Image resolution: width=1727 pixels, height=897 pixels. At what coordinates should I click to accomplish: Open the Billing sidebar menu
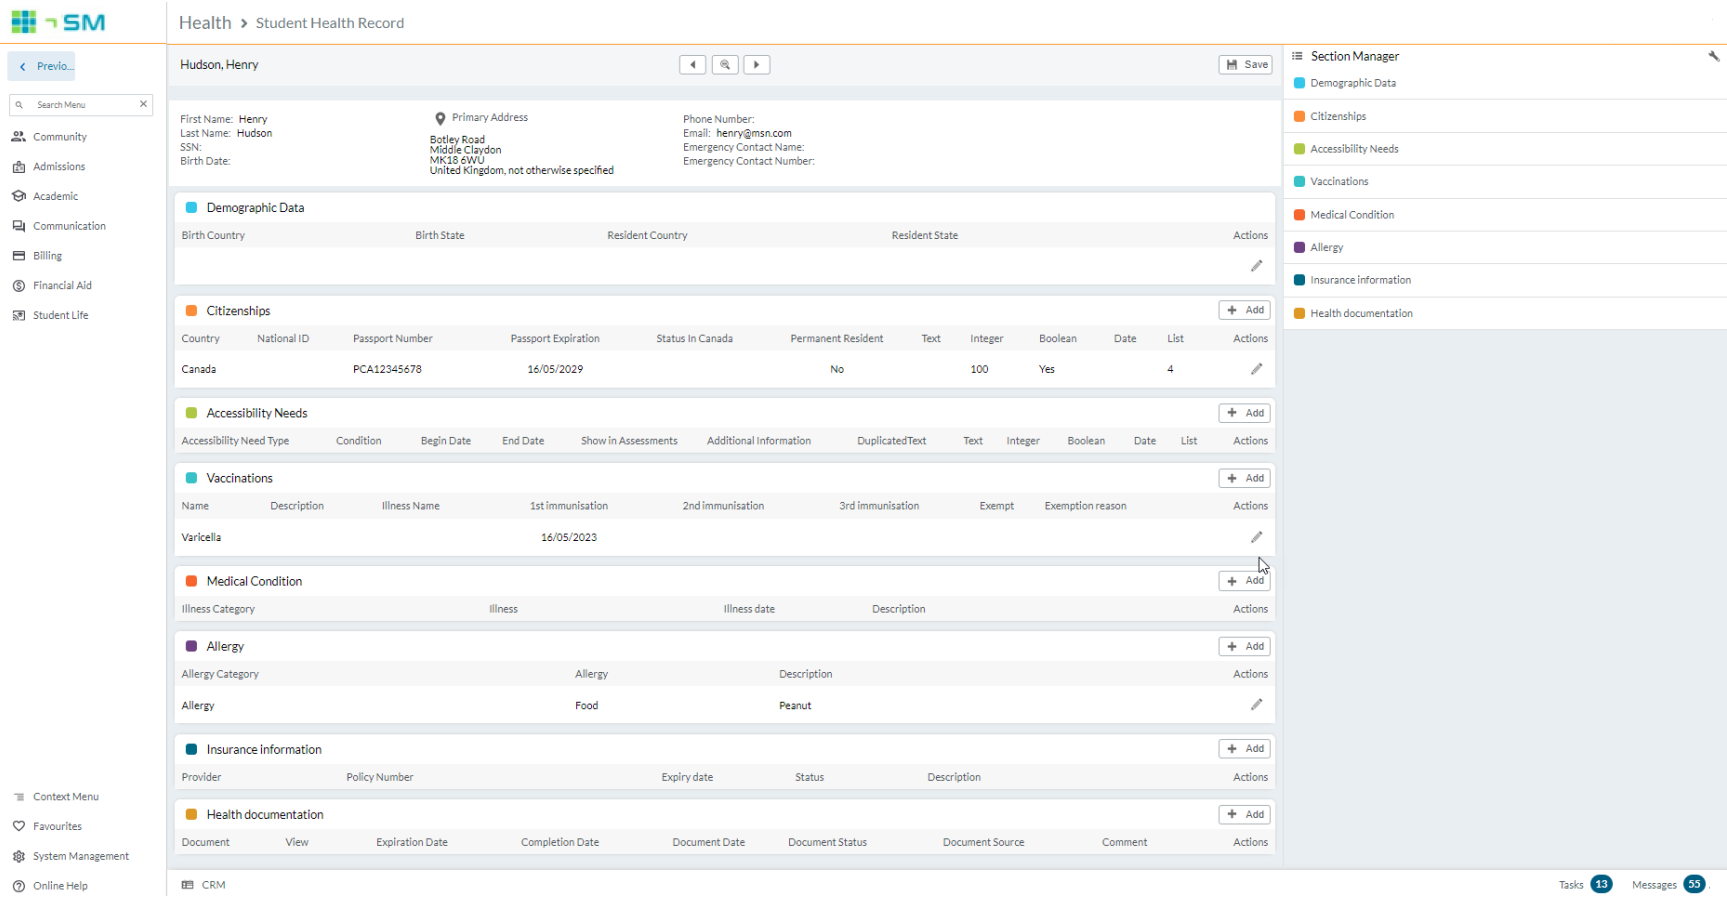37,256
